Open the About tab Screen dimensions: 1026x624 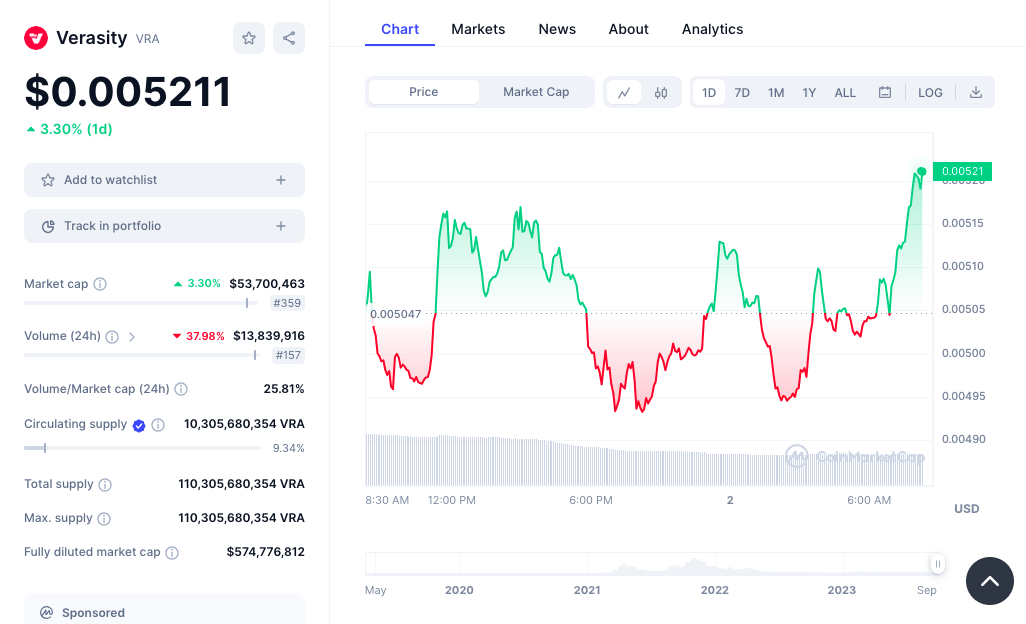point(628,29)
